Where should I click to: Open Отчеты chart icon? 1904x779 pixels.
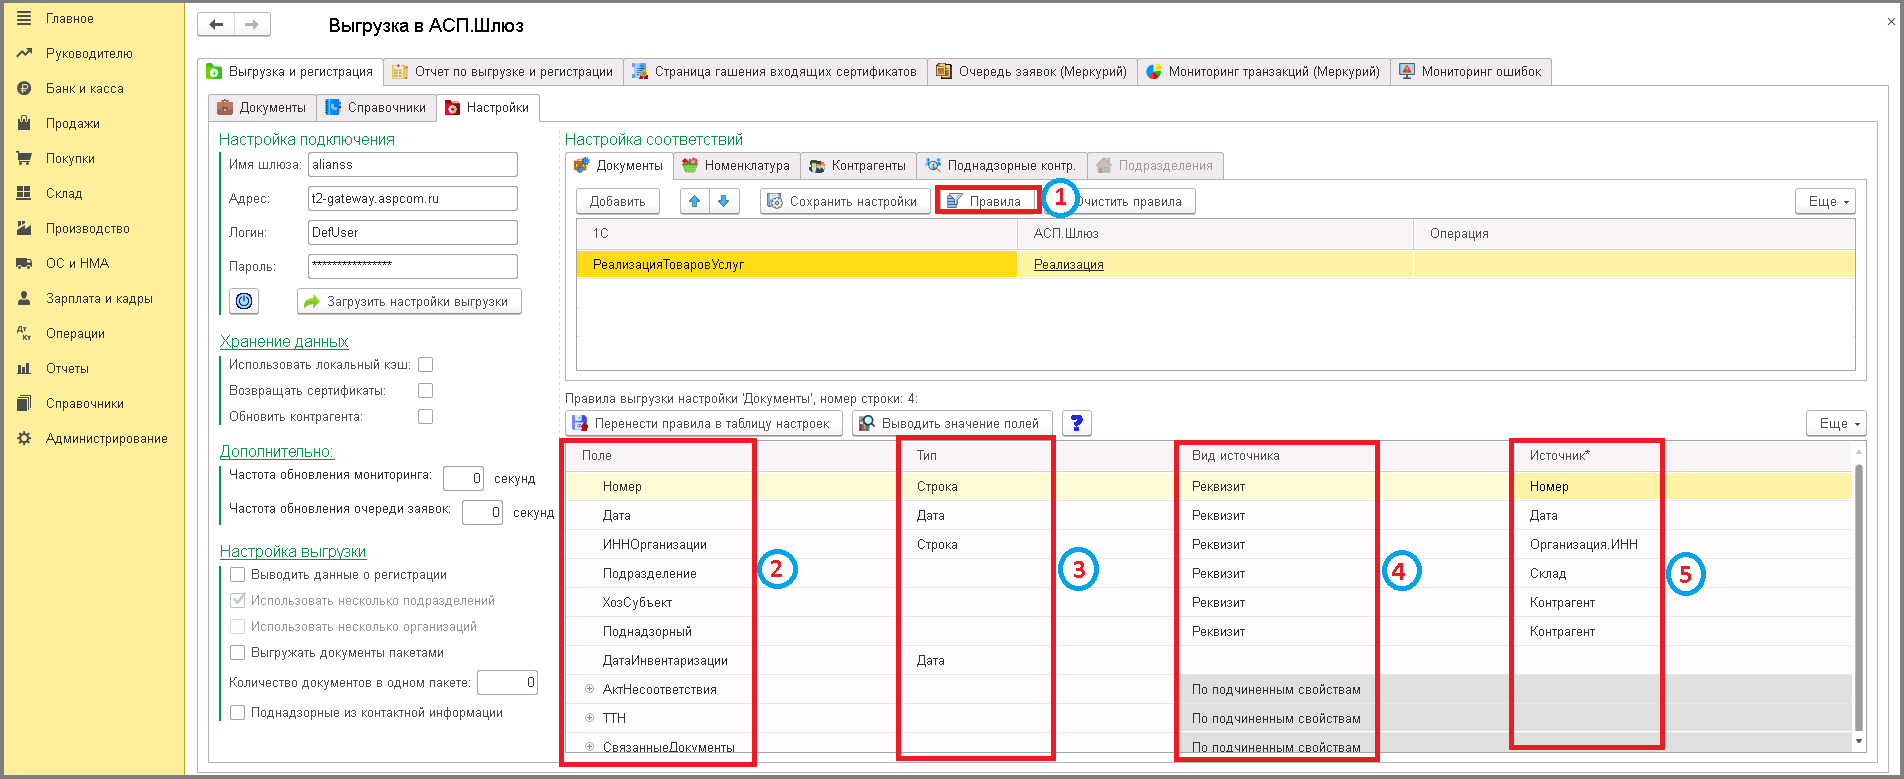(x=24, y=368)
